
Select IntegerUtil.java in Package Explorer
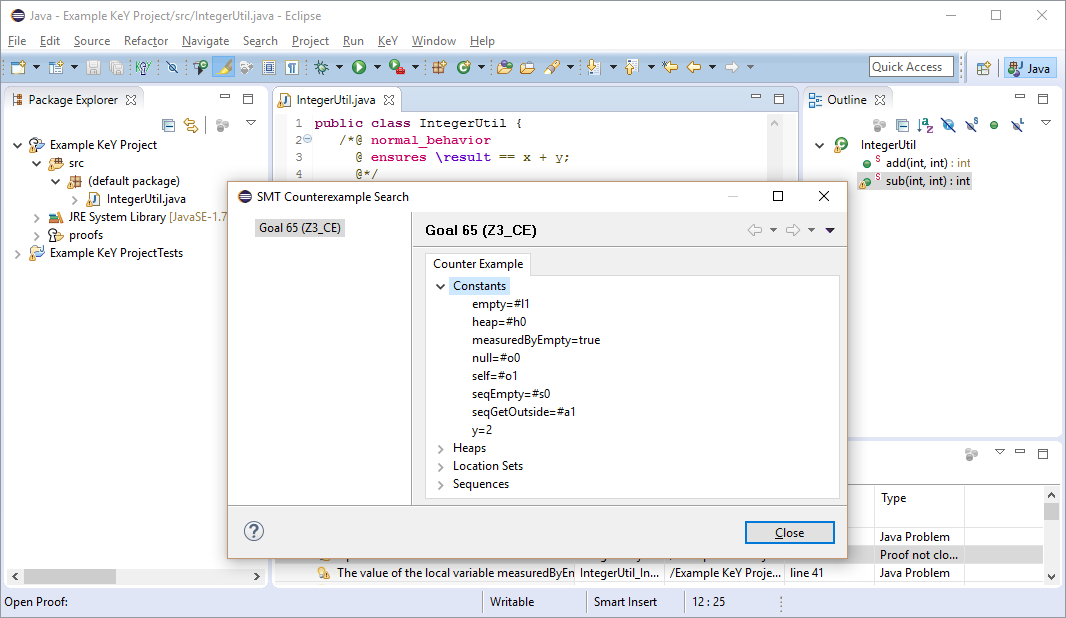[x=145, y=199]
